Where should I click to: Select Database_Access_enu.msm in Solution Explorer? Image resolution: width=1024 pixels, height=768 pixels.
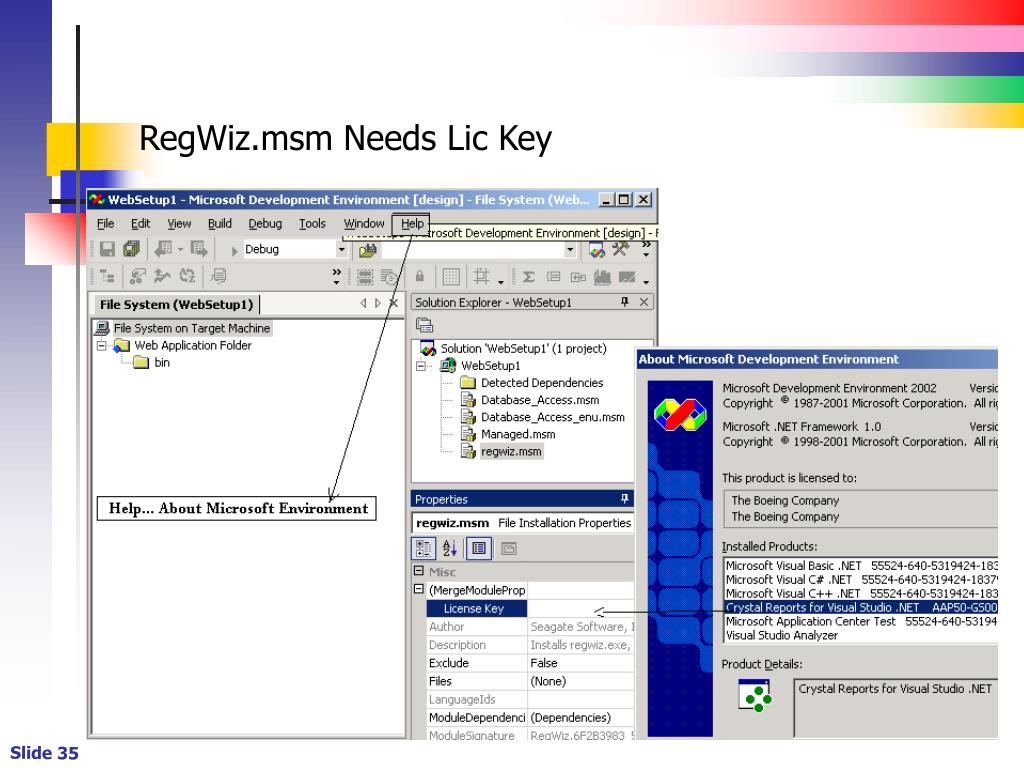tap(552, 417)
